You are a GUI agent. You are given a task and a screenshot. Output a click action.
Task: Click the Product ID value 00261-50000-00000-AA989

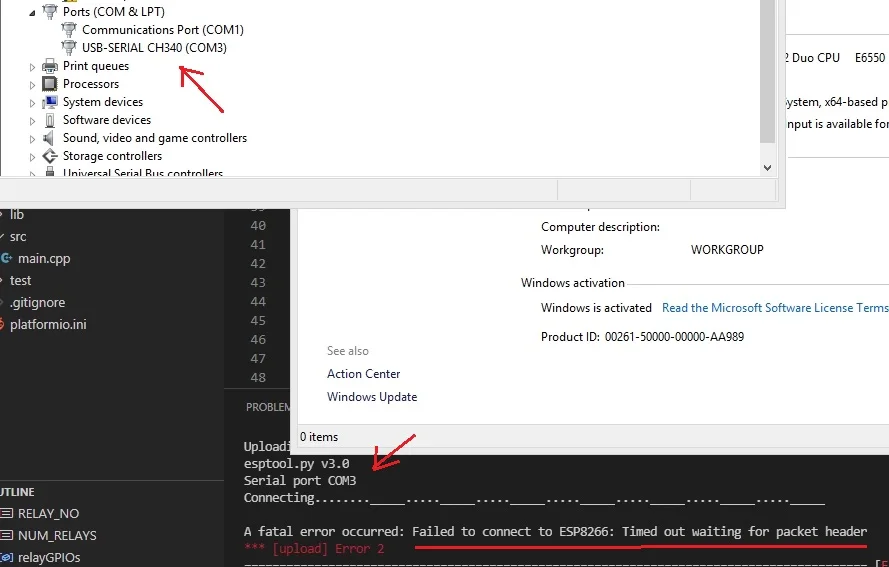coord(674,337)
